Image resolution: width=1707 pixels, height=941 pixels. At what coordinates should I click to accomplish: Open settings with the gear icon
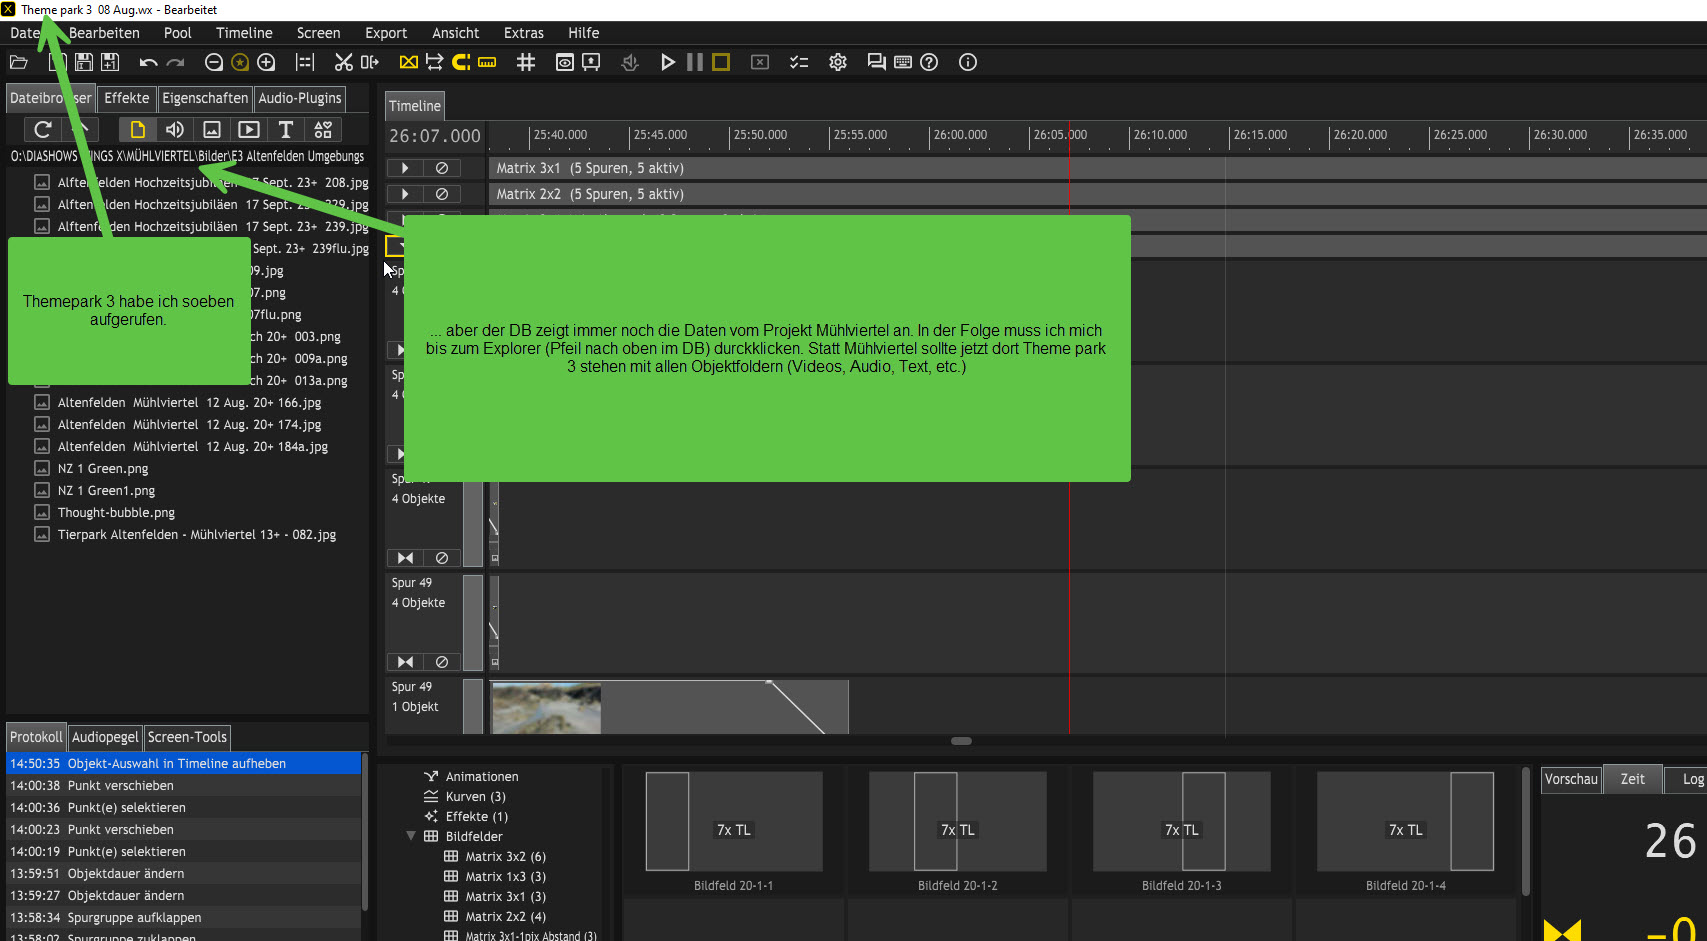coord(838,62)
